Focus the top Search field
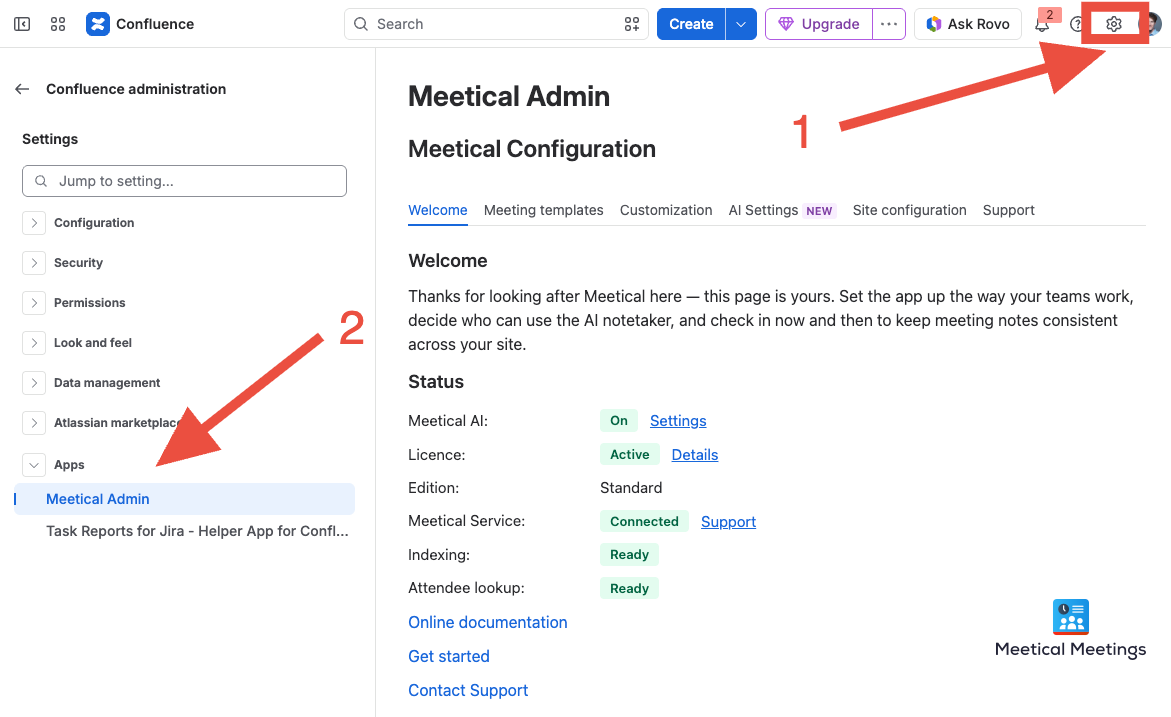The image size is (1171, 717). click(x=496, y=24)
